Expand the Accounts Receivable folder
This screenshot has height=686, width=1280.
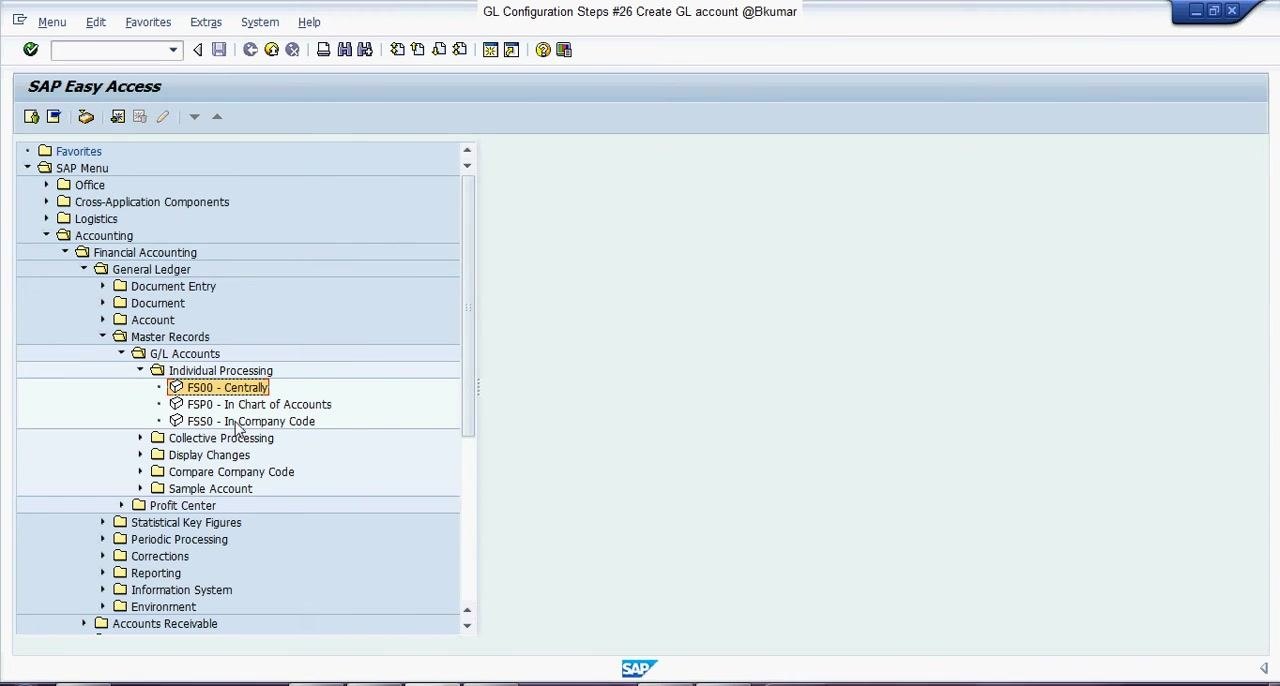[84, 623]
